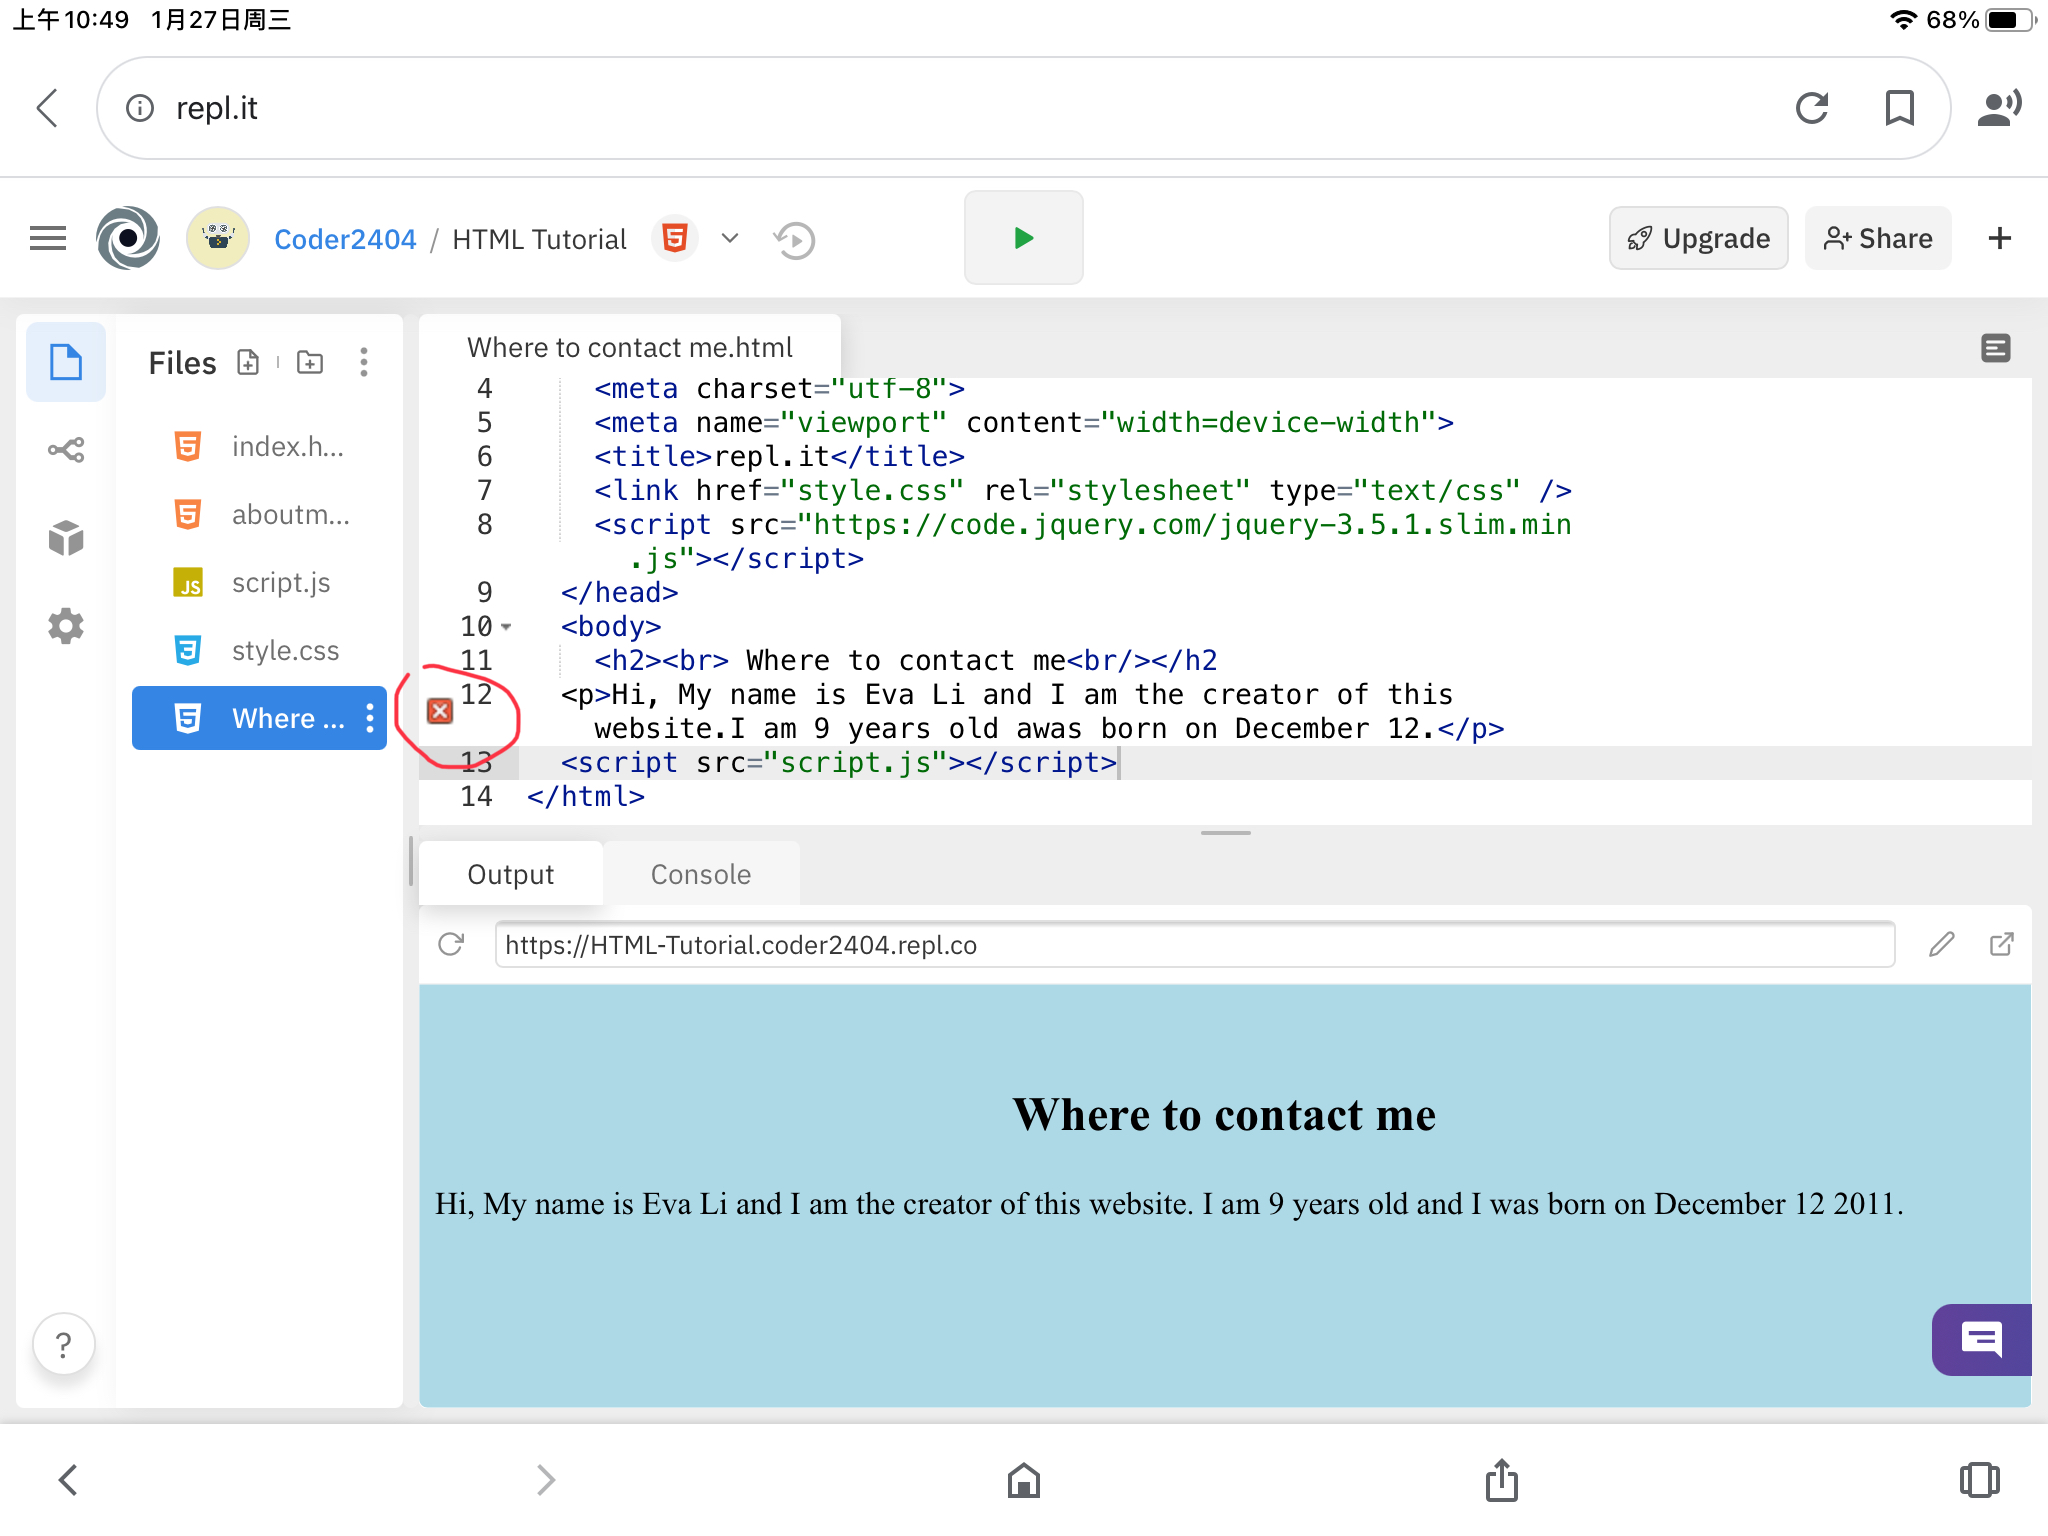The image size is (2048, 1536).
Task: Open the Files sidebar panel
Action: tap(66, 362)
